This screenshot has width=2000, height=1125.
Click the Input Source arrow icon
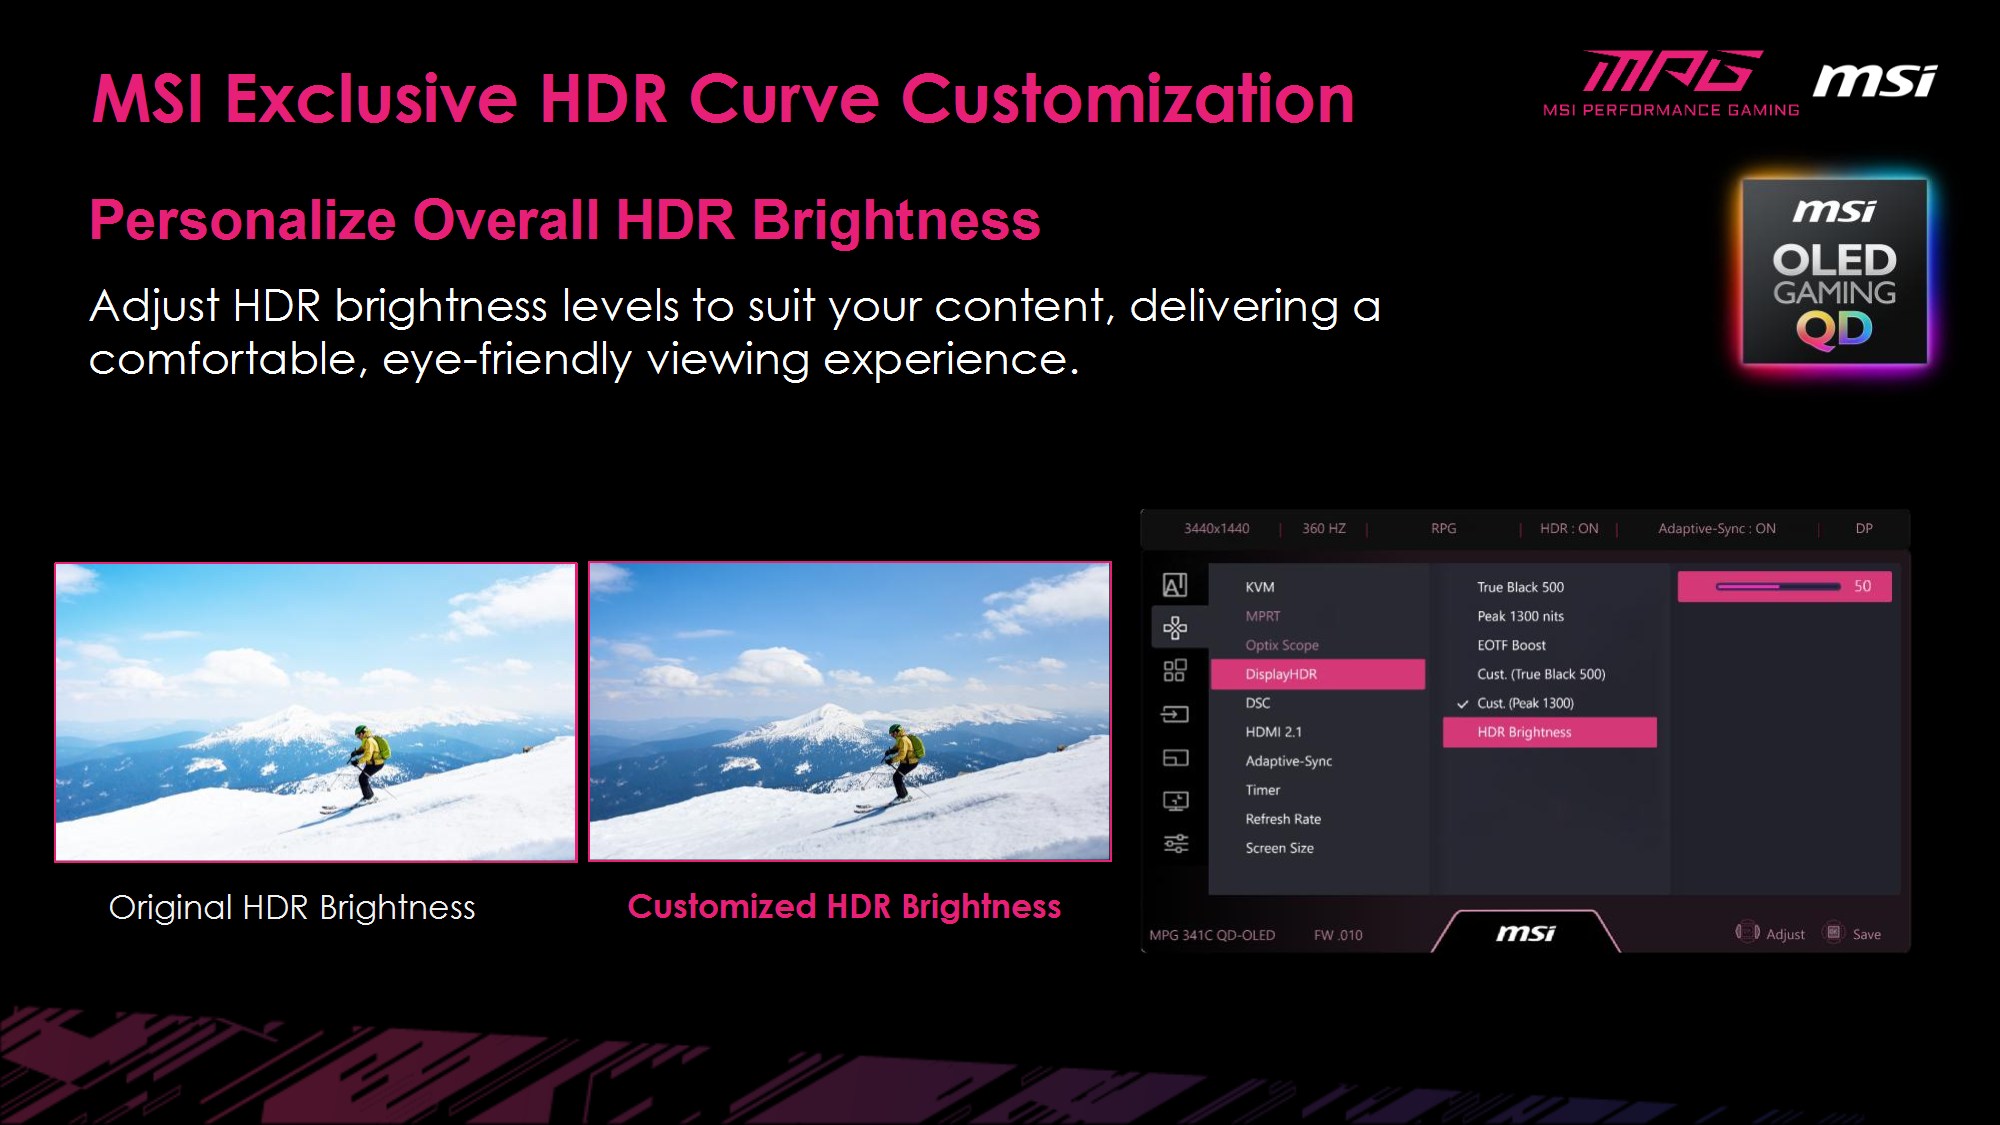tap(1175, 714)
